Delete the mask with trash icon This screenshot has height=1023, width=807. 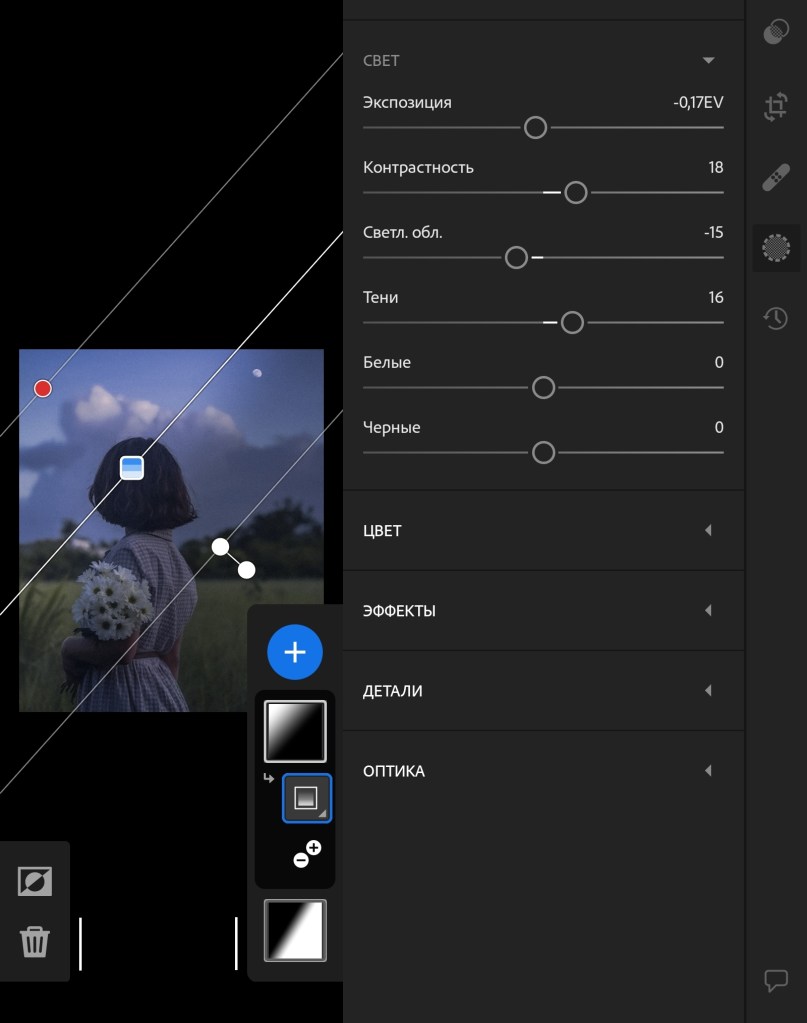click(35, 942)
